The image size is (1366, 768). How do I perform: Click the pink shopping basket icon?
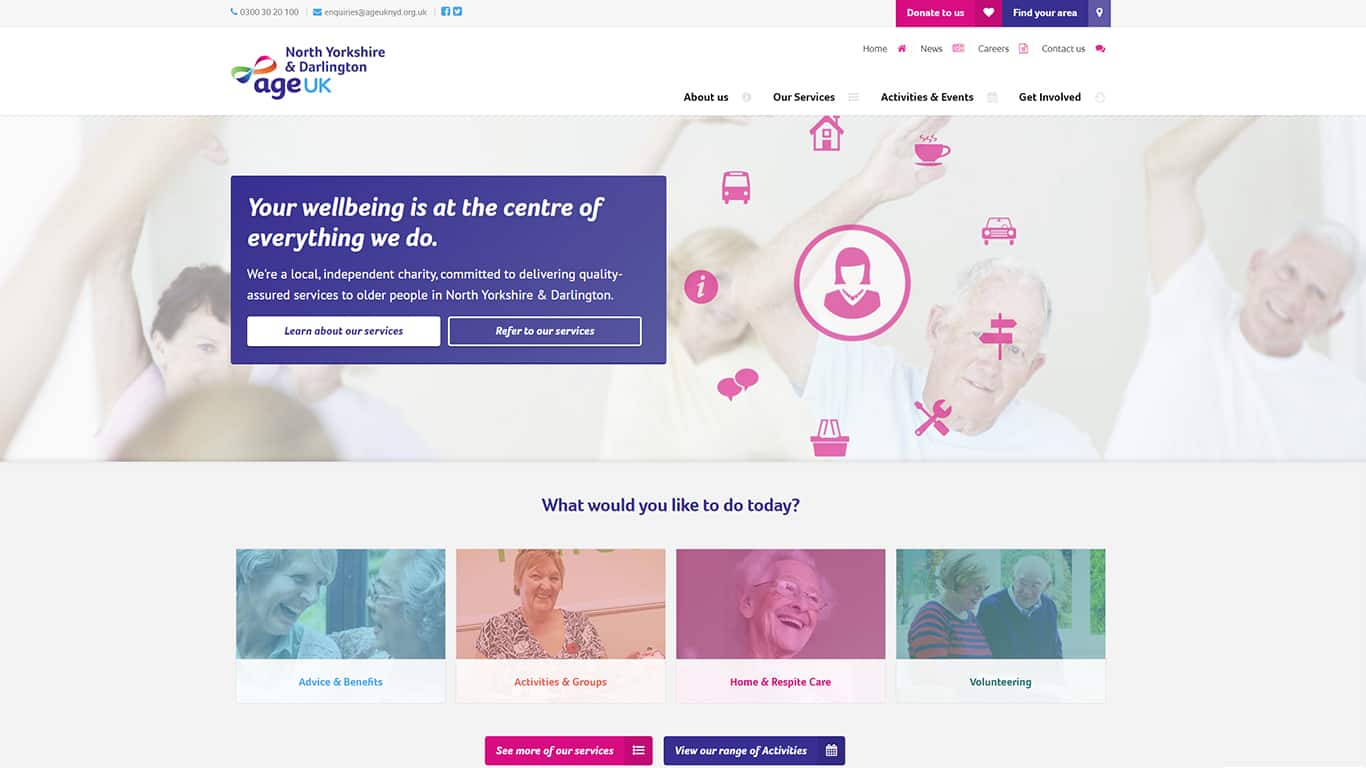pos(830,438)
